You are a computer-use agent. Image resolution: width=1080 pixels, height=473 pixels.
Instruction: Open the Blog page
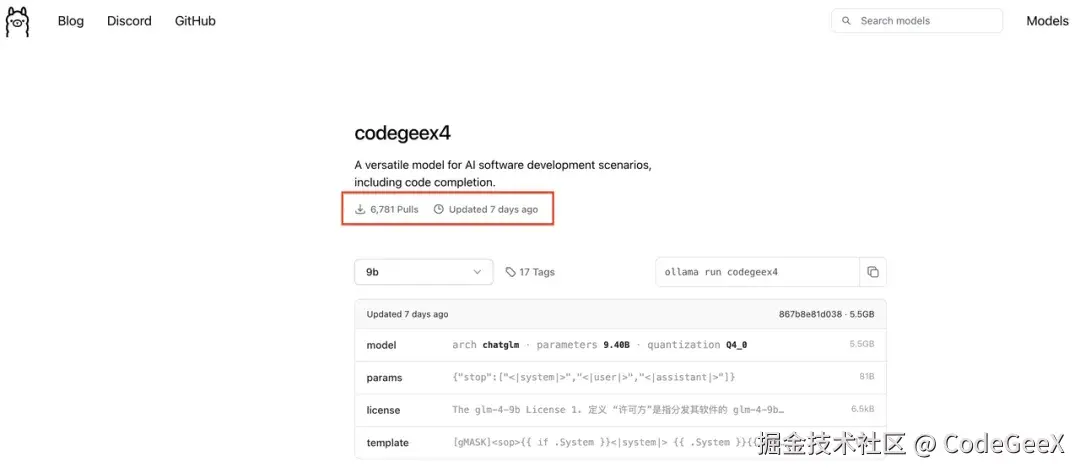pyautogui.click(x=71, y=21)
